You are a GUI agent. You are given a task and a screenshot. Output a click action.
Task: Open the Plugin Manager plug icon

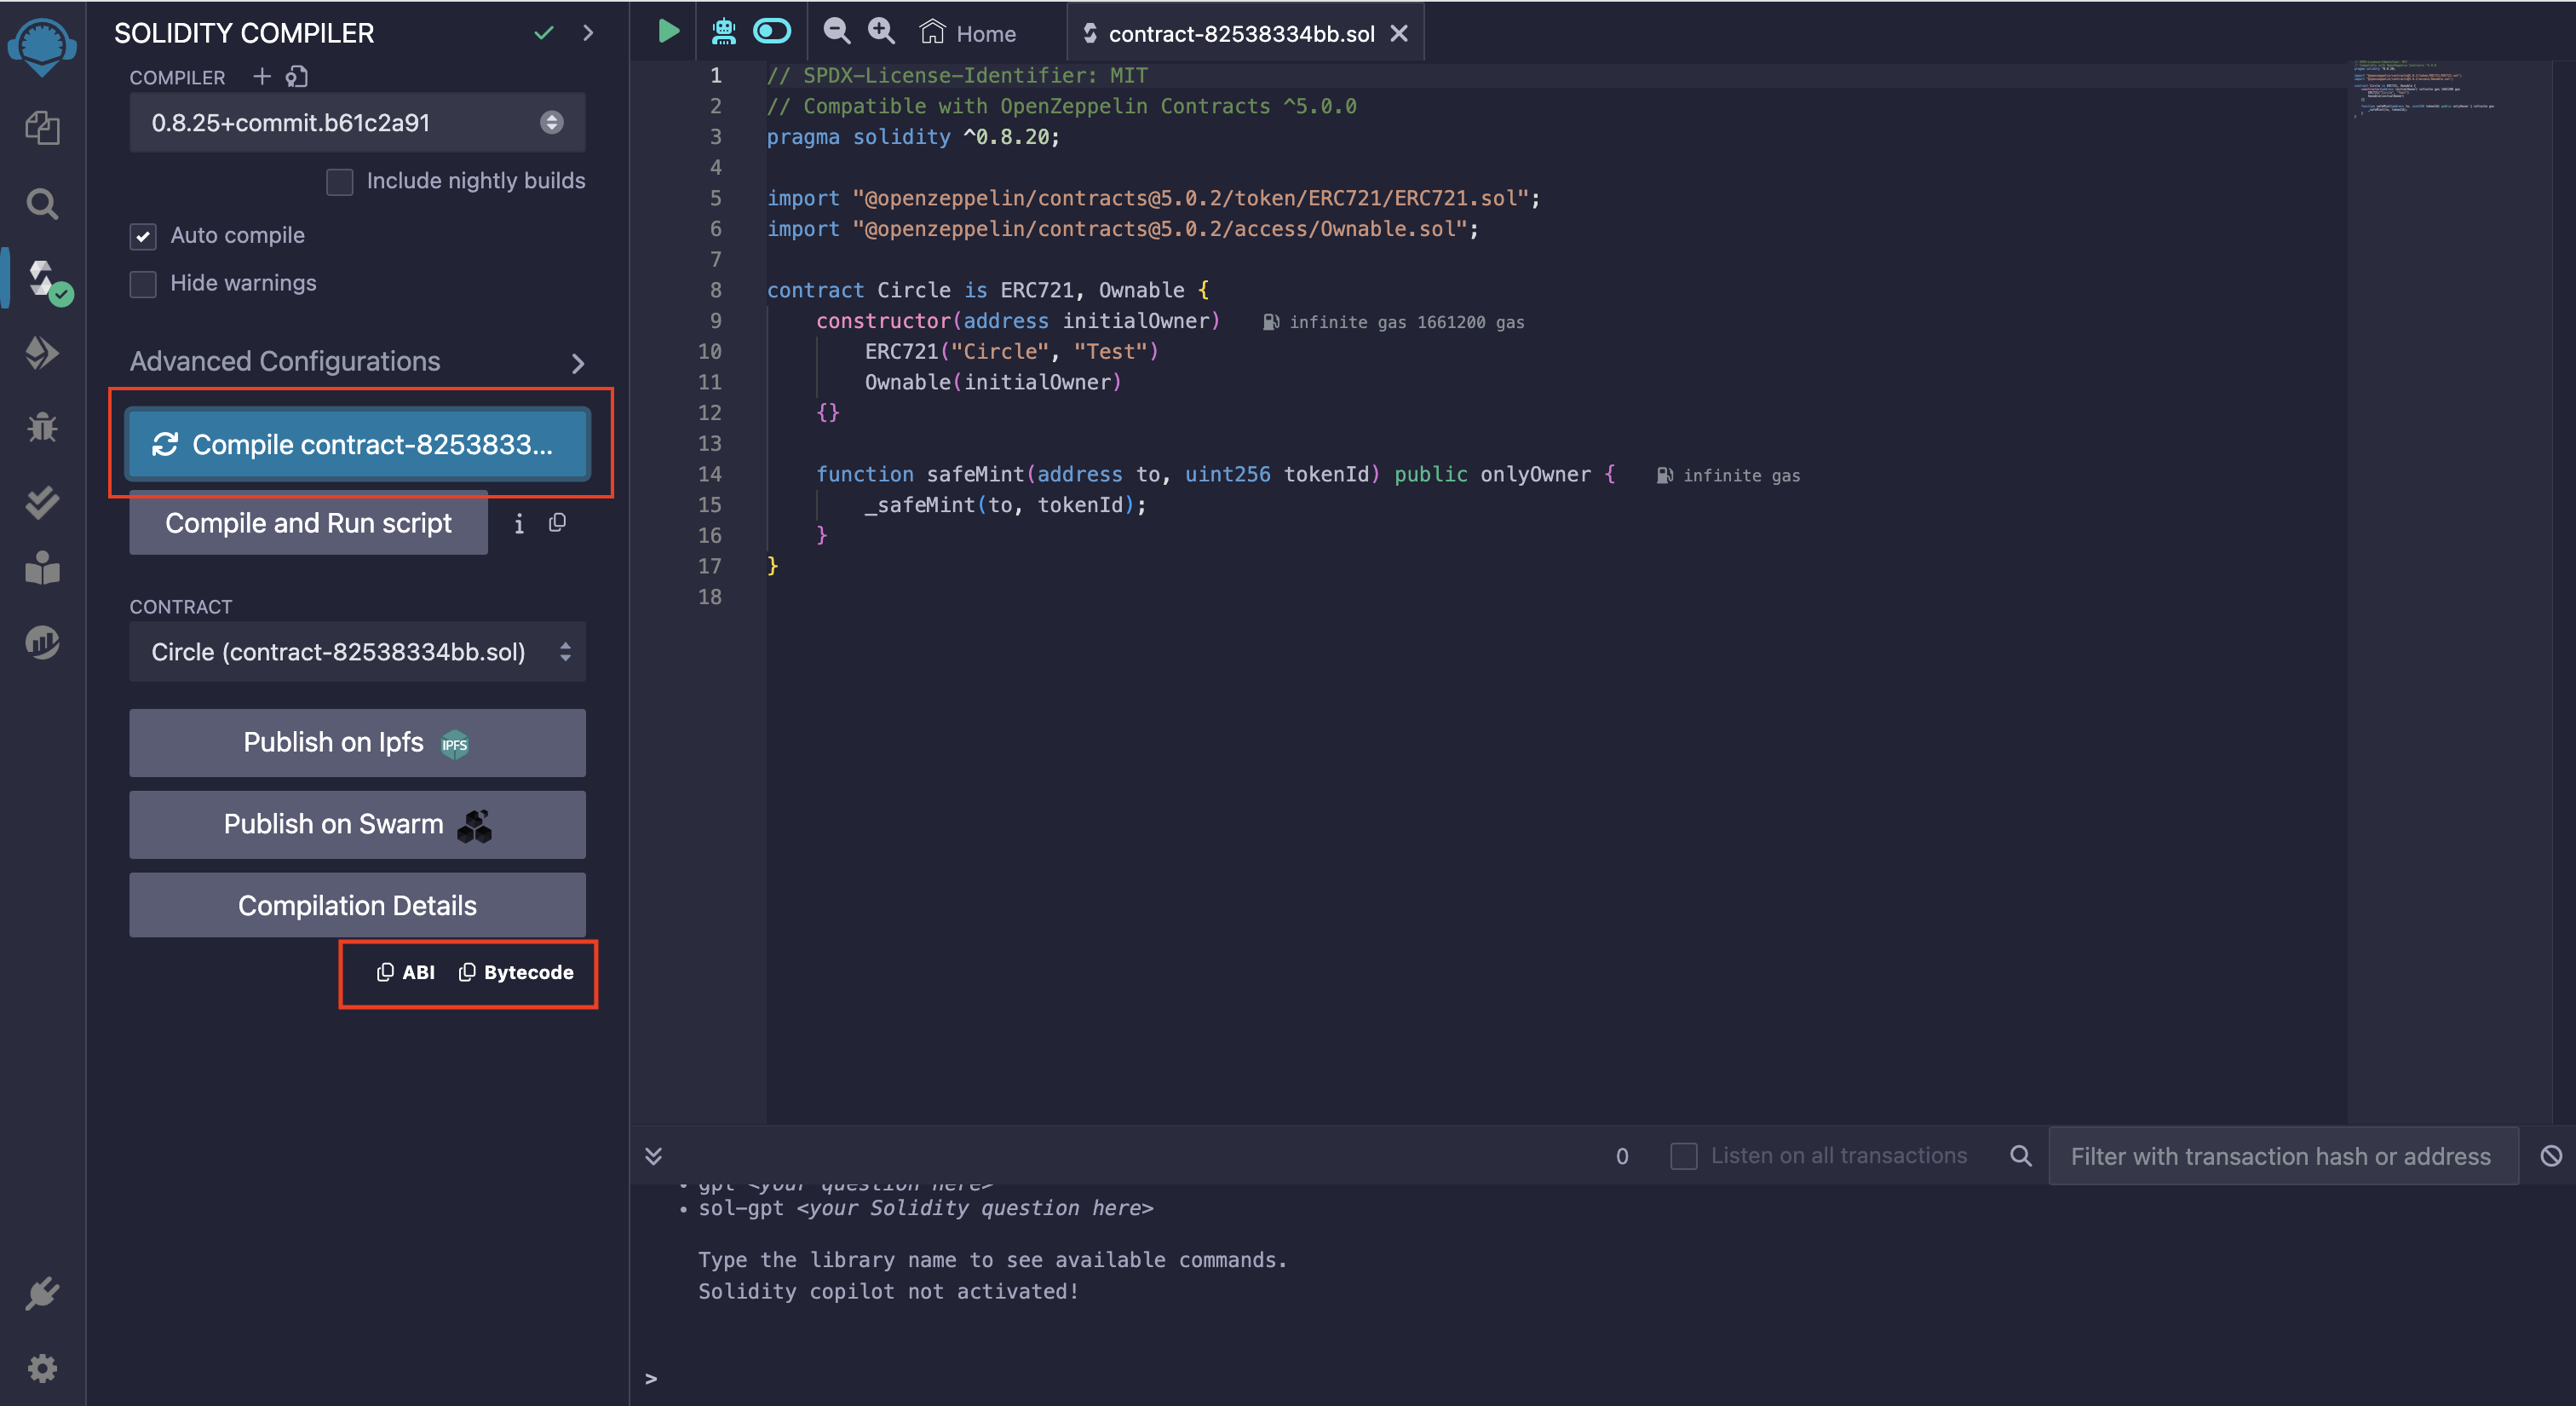point(42,1294)
